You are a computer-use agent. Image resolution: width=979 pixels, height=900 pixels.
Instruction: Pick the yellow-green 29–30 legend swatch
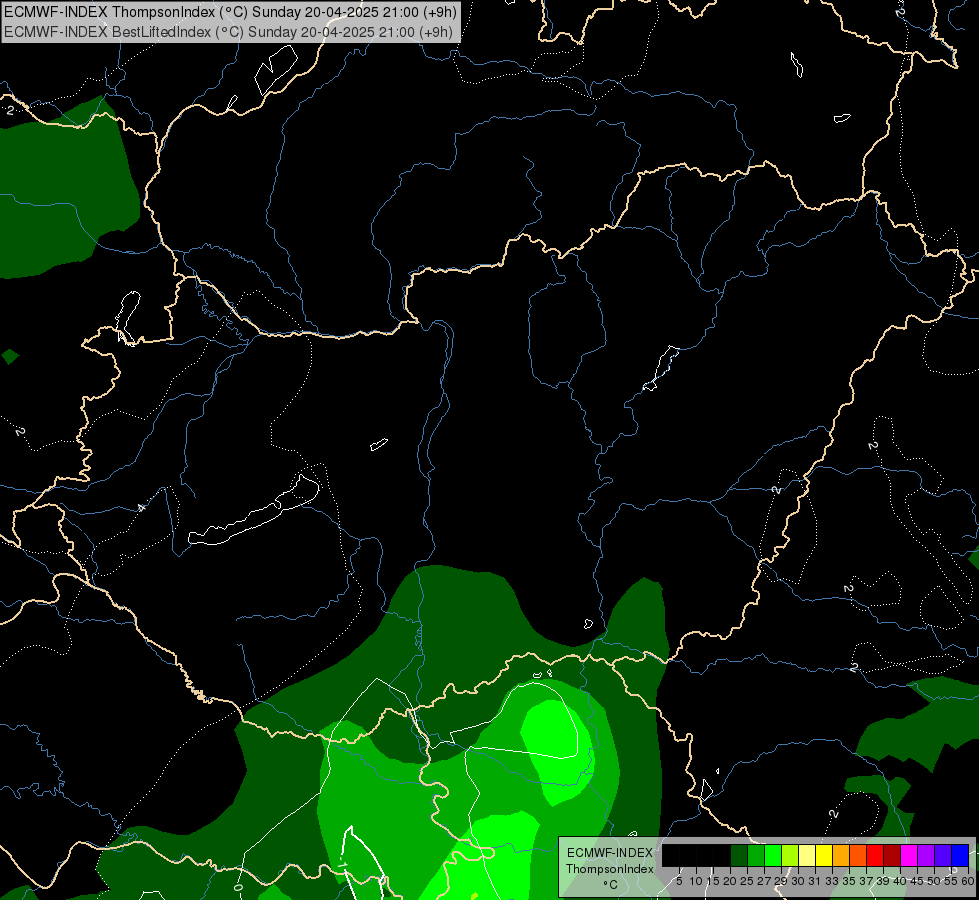click(x=790, y=855)
